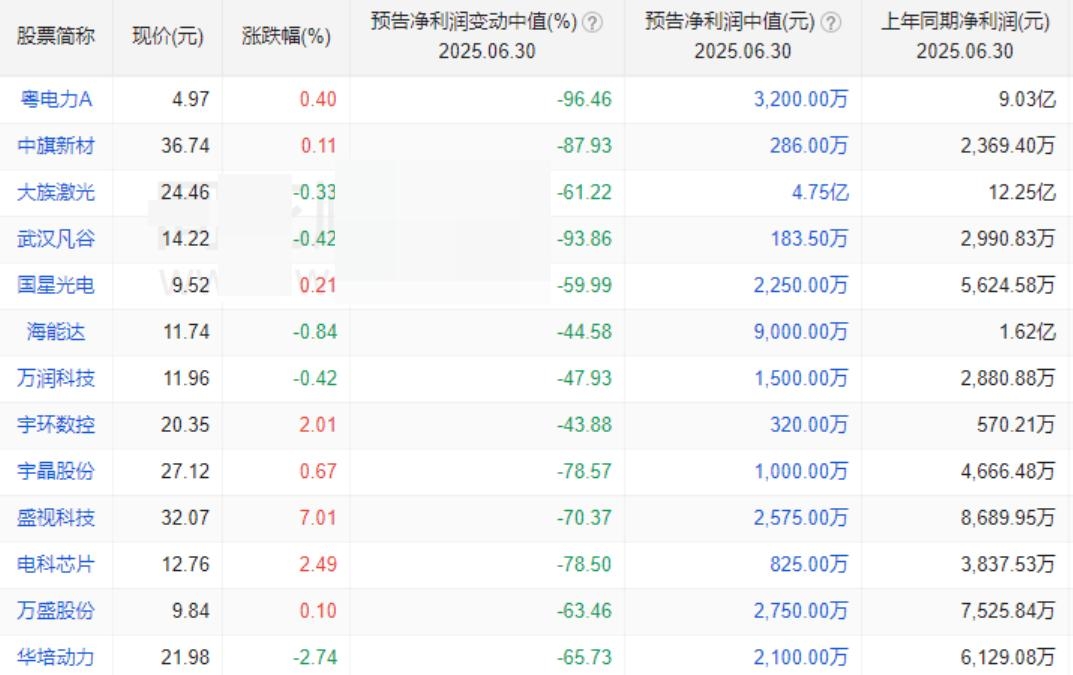The width and height of the screenshot is (1073, 675).
Task: Open stock link 大族激光
Action: [56, 192]
